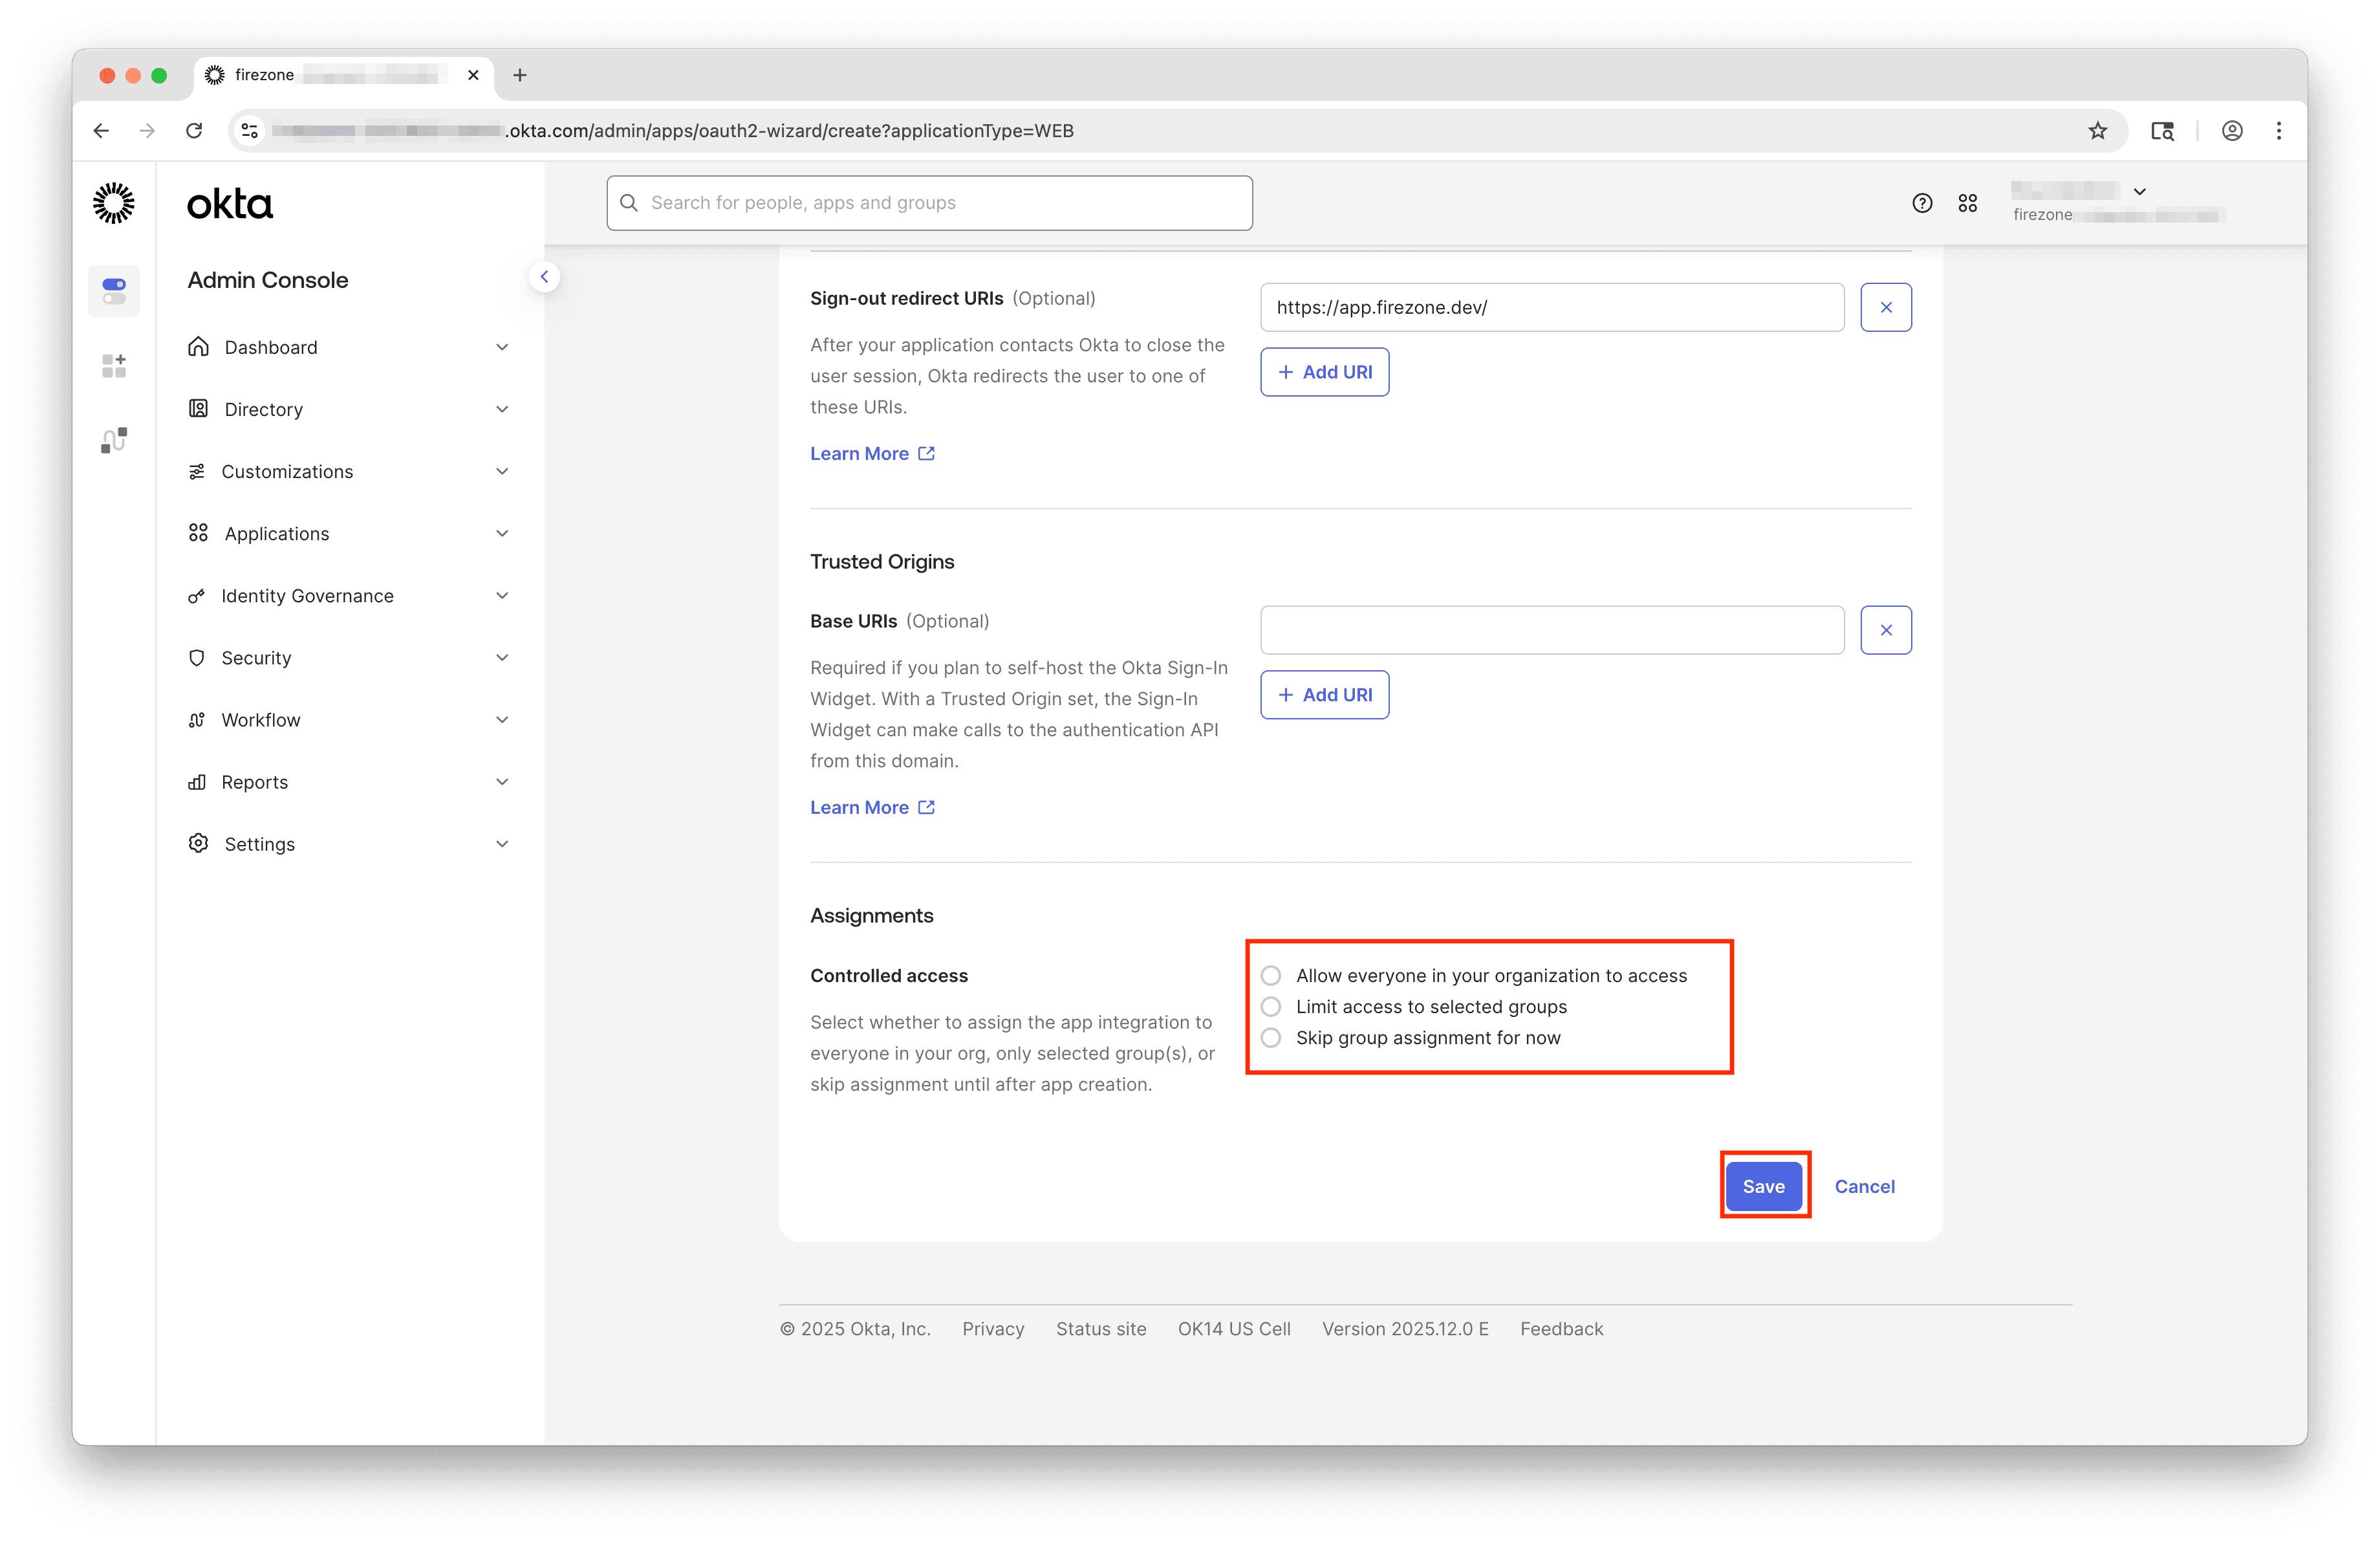Save the application settings

click(x=1763, y=1186)
